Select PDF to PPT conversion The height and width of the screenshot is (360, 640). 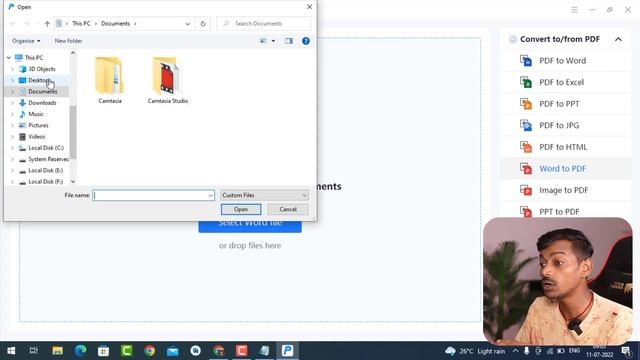tap(559, 104)
